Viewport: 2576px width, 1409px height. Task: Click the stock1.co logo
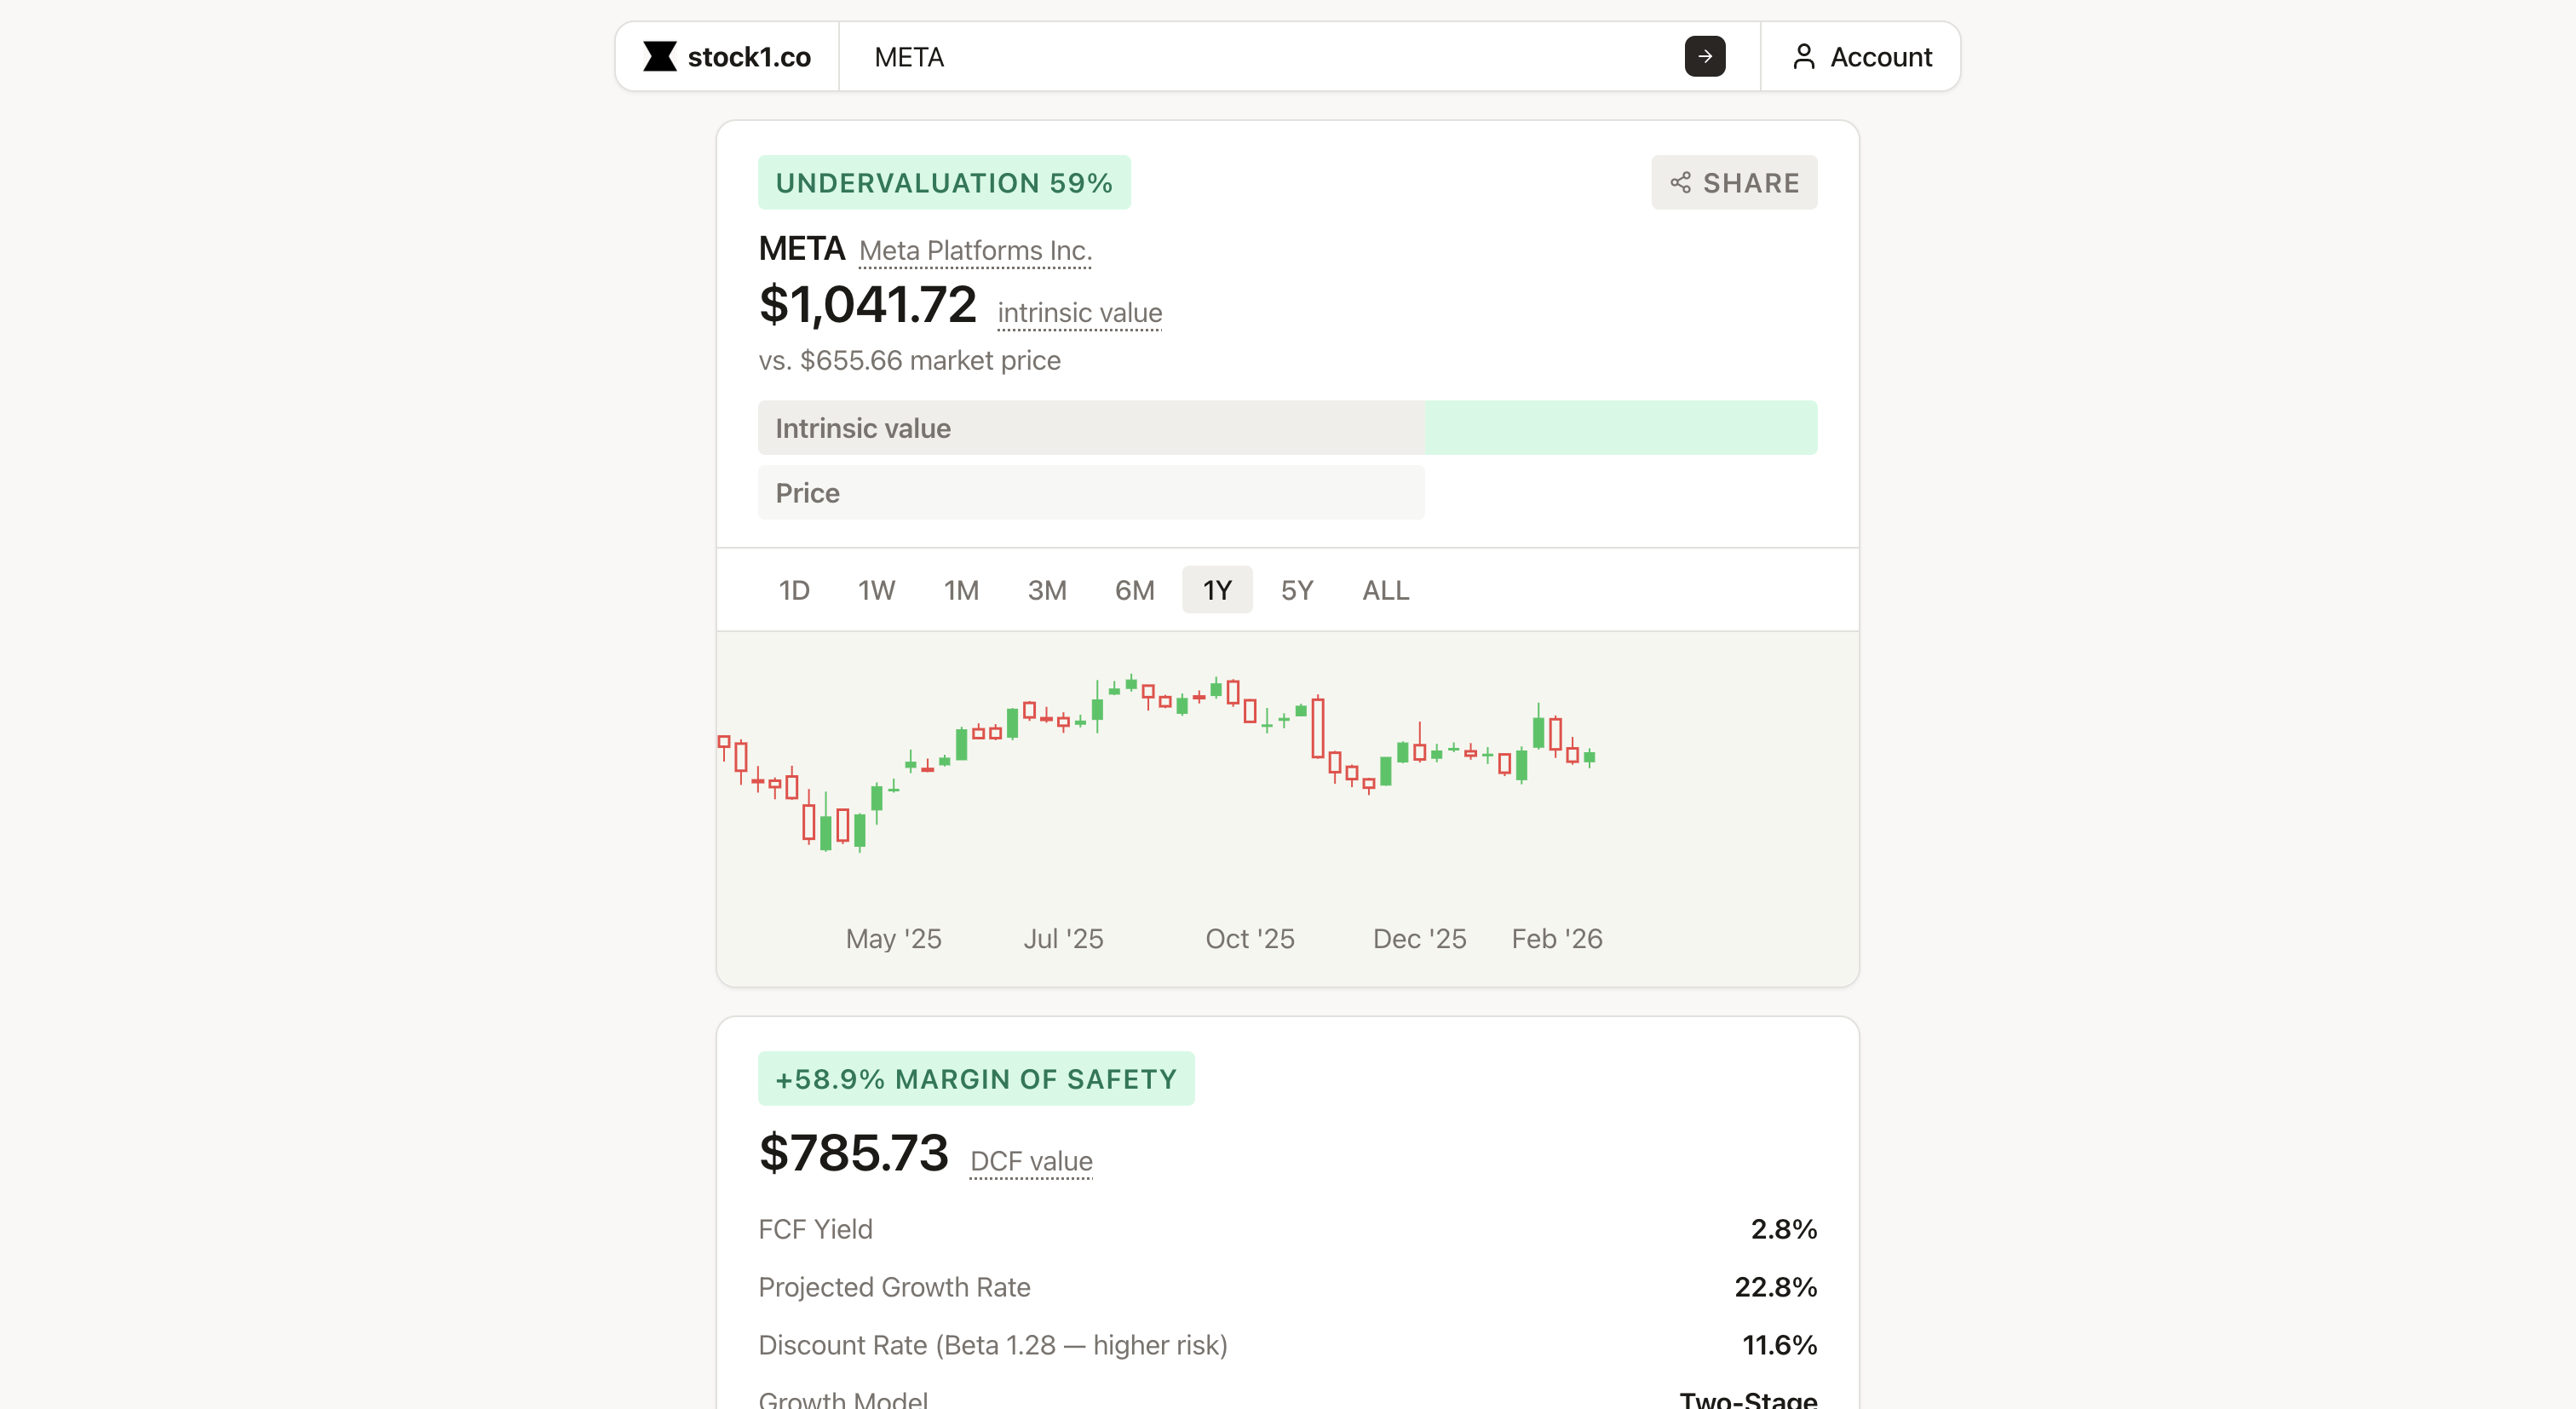click(x=727, y=56)
